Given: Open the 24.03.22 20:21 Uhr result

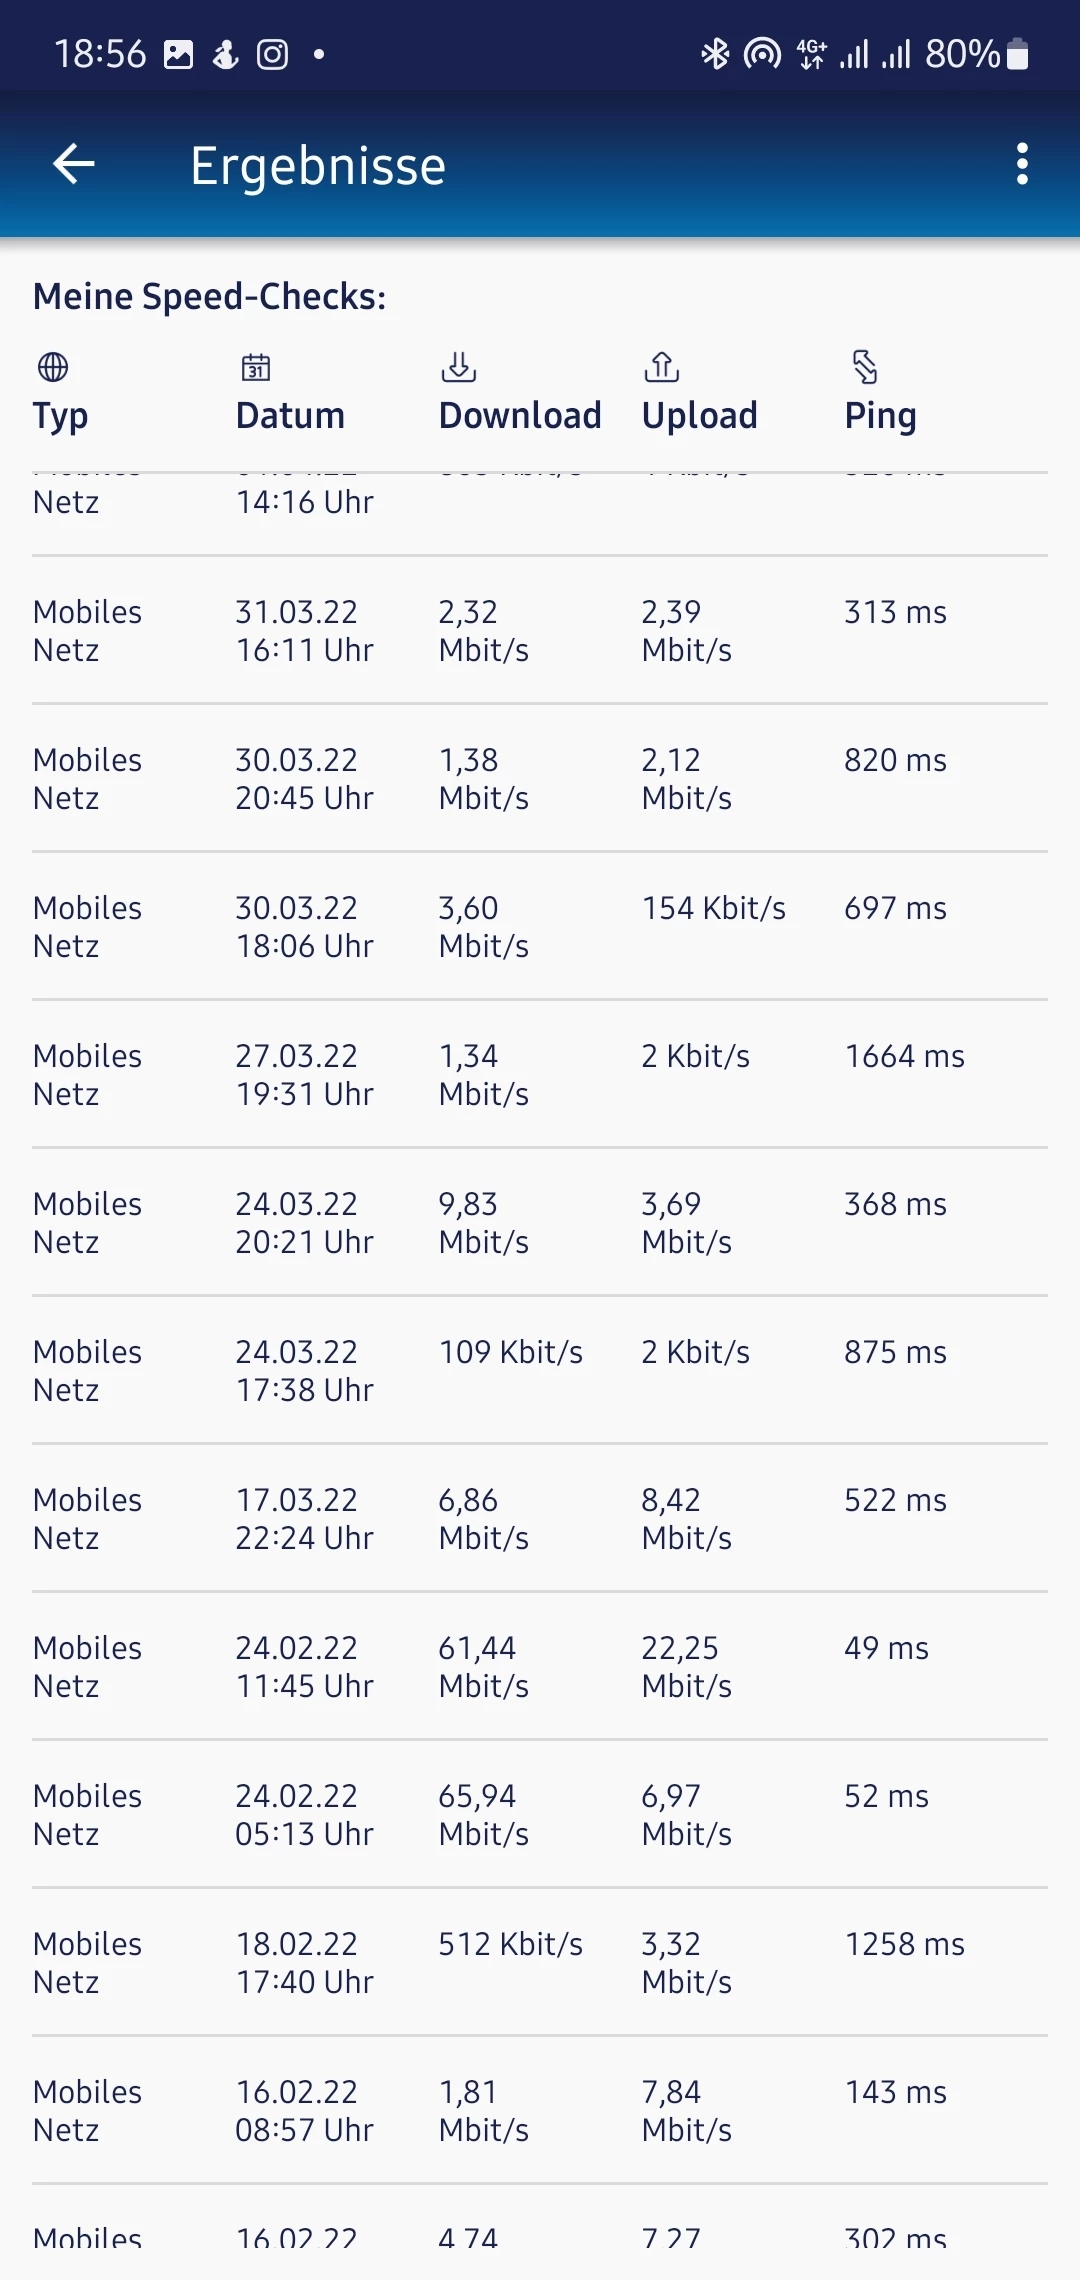Looking at the screenshot, I should (x=540, y=1223).
